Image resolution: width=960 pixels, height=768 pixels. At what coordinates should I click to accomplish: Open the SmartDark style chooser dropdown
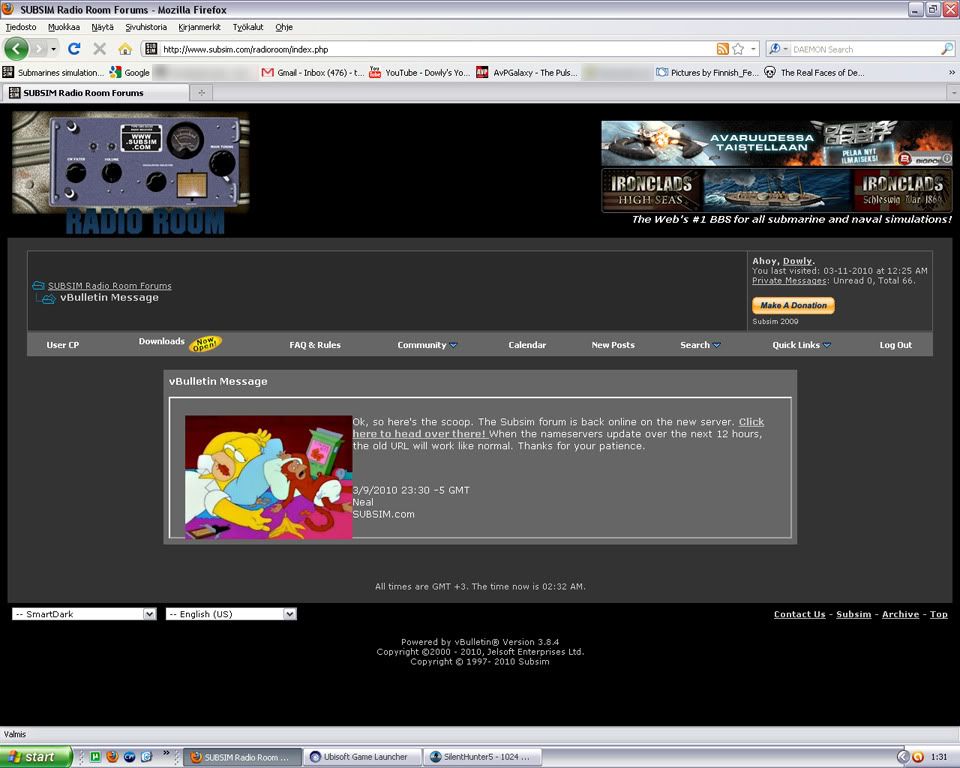point(84,614)
